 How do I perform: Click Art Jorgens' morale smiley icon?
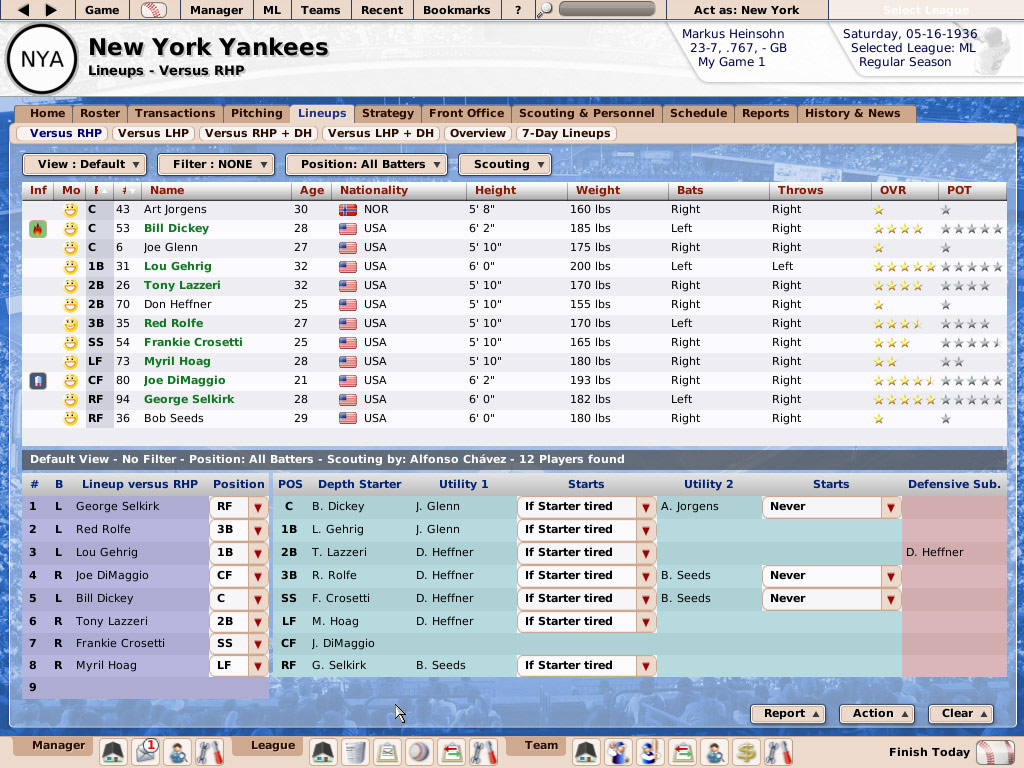coord(69,212)
